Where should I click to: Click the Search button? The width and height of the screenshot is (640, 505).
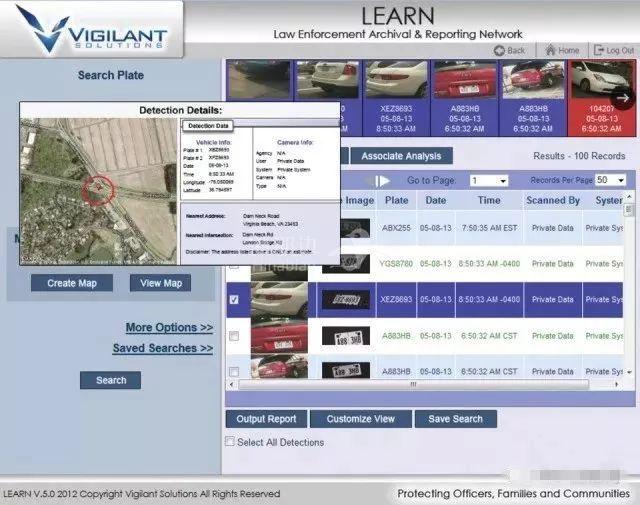pyautogui.click(x=111, y=380)
